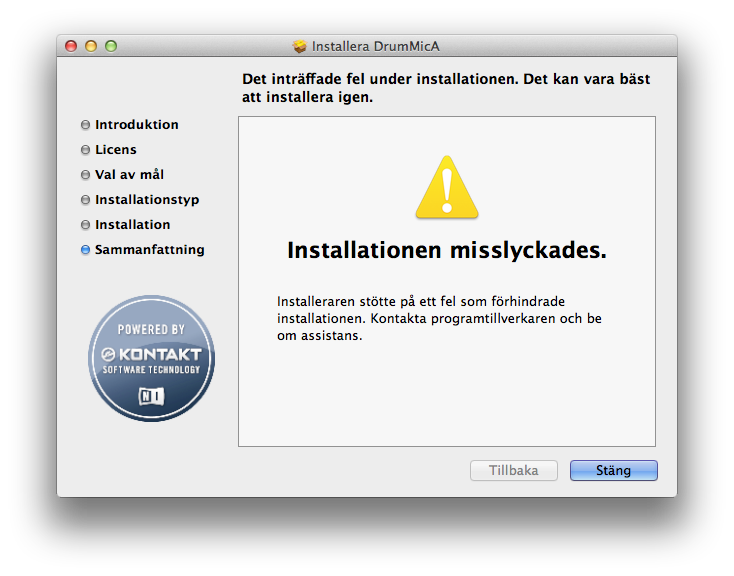The height and width of the screenshot is (576, 734).
Task: Zoom the window with the green button
Action: pyautogui.click(x=111, y=46)
